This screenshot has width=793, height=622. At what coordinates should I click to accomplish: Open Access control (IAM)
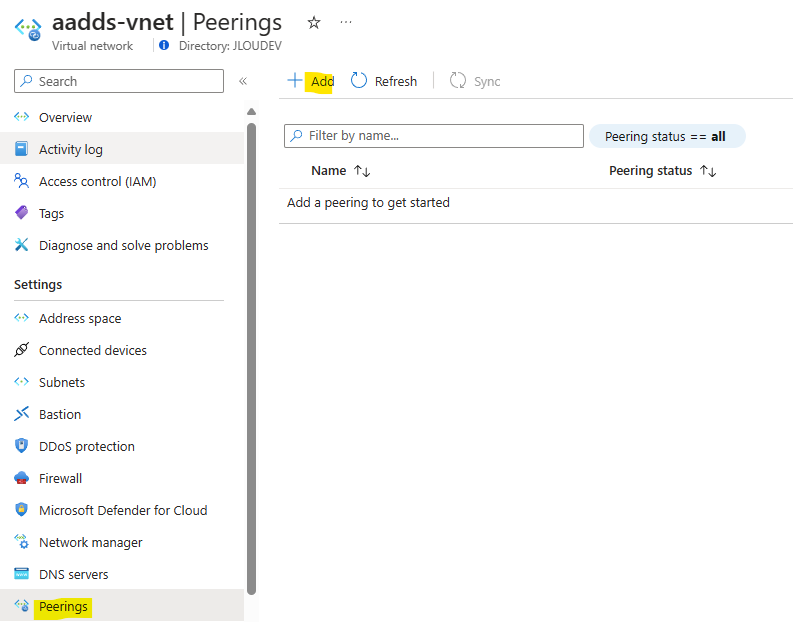(98, 182)
